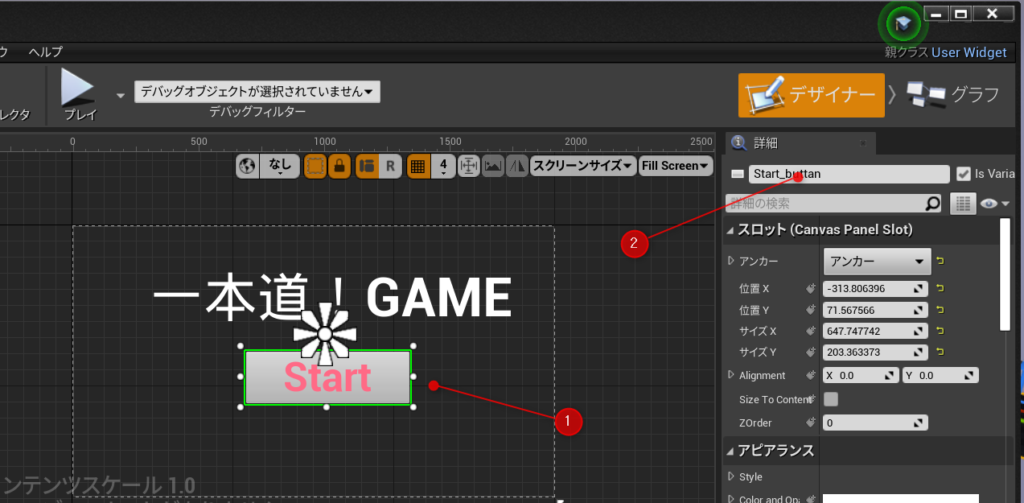Click the property matrix grid icon
The width and height of the screenshot is (1024, 503).
click(x=963, y=203)
